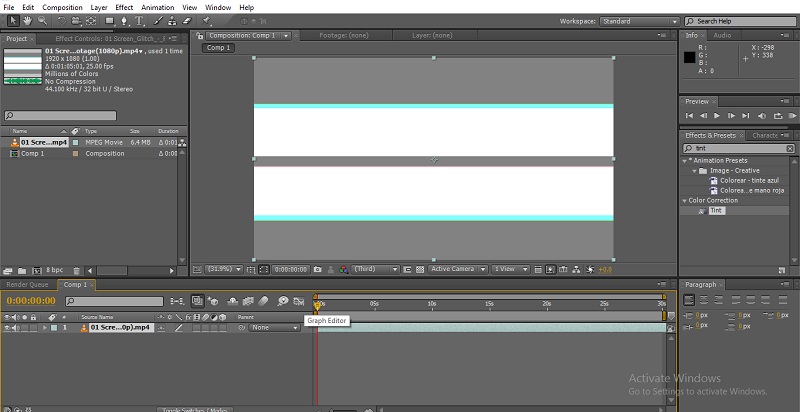800x412 pixels.
Task: Open the Comp flowchart view icon
Action: (x=577, y=269)
